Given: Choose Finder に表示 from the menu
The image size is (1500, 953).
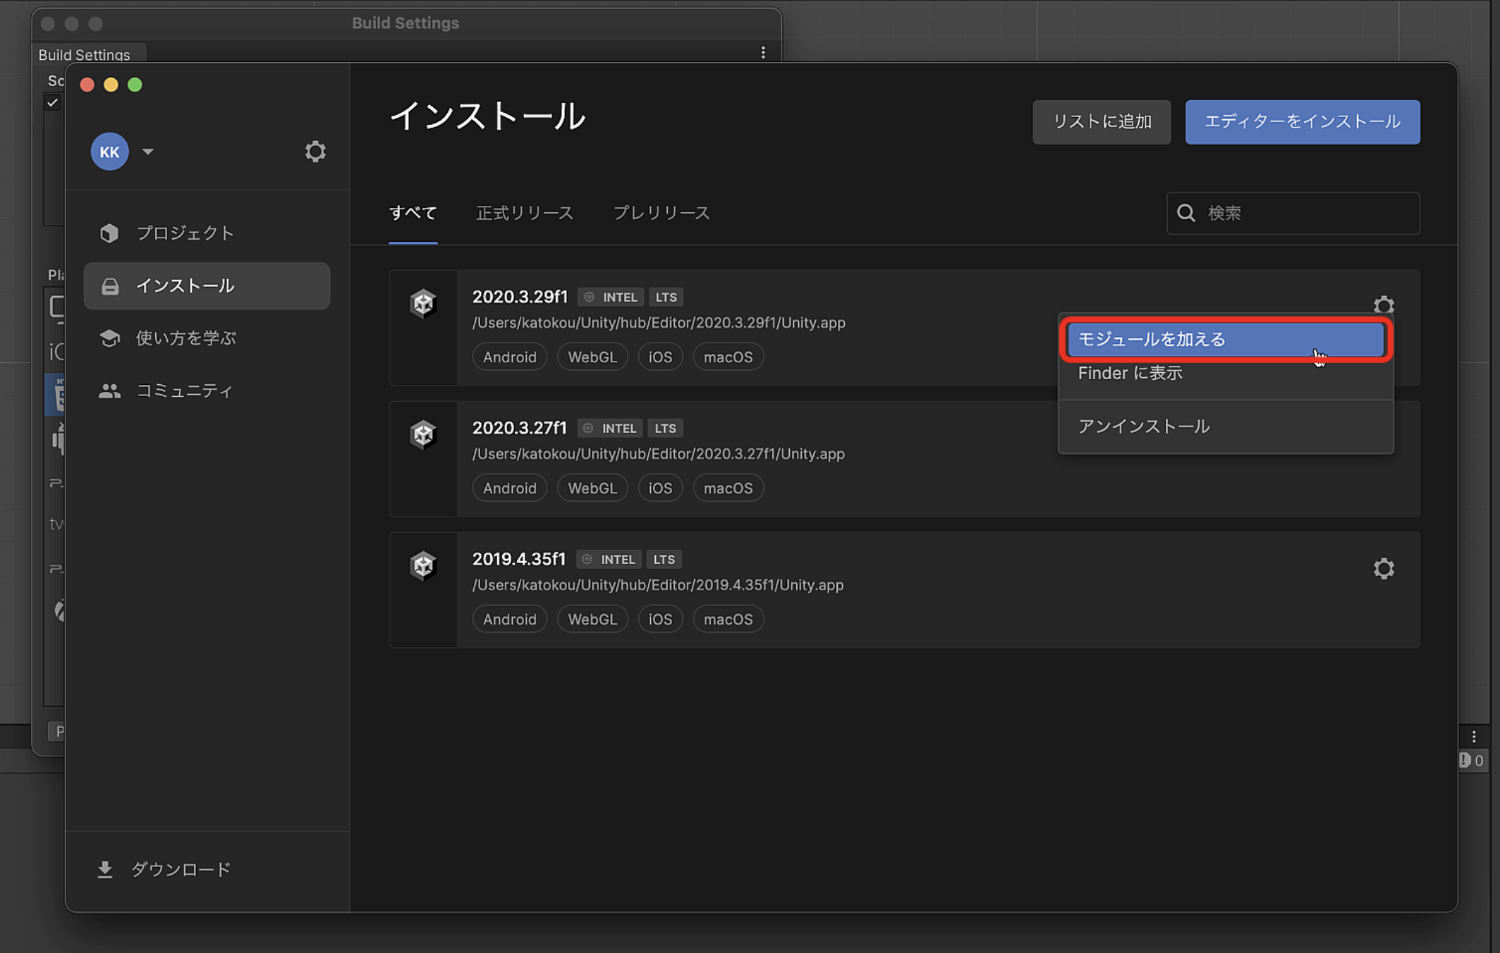Looking at the screenshot, I should pos(1225,373).
